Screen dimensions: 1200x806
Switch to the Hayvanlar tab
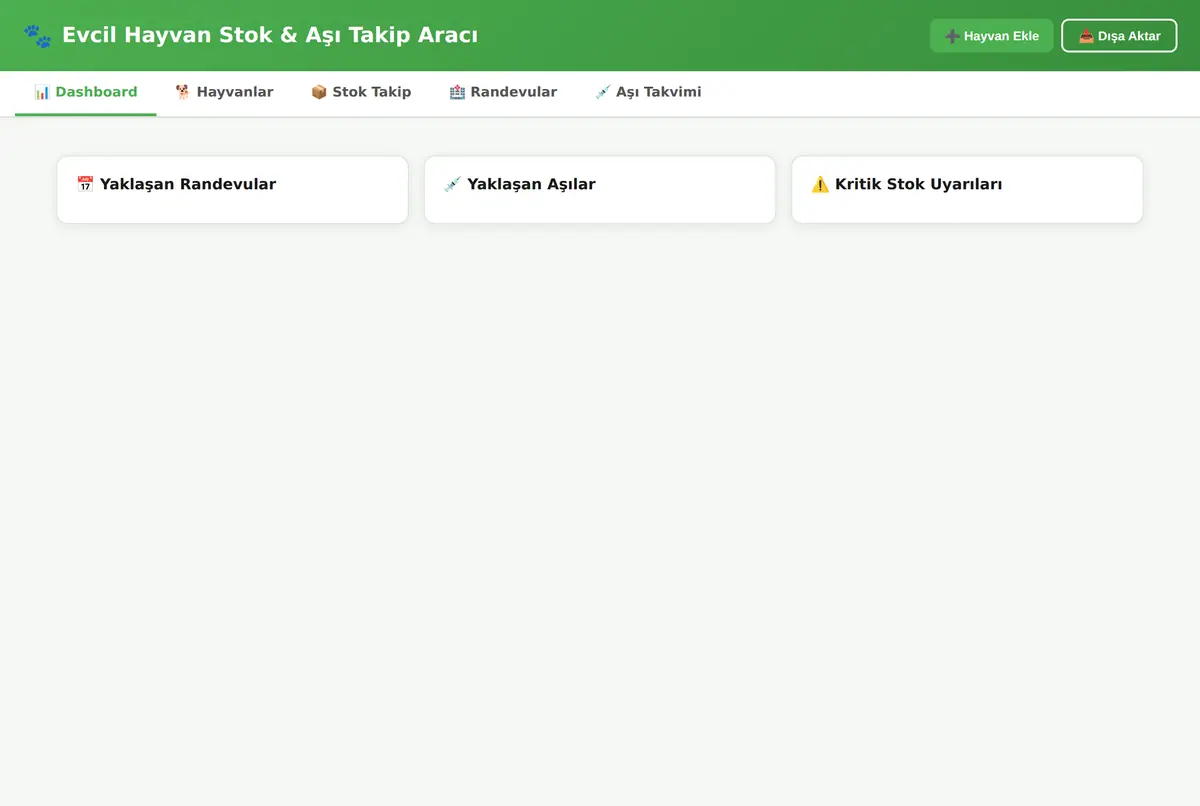pos(224,93)
